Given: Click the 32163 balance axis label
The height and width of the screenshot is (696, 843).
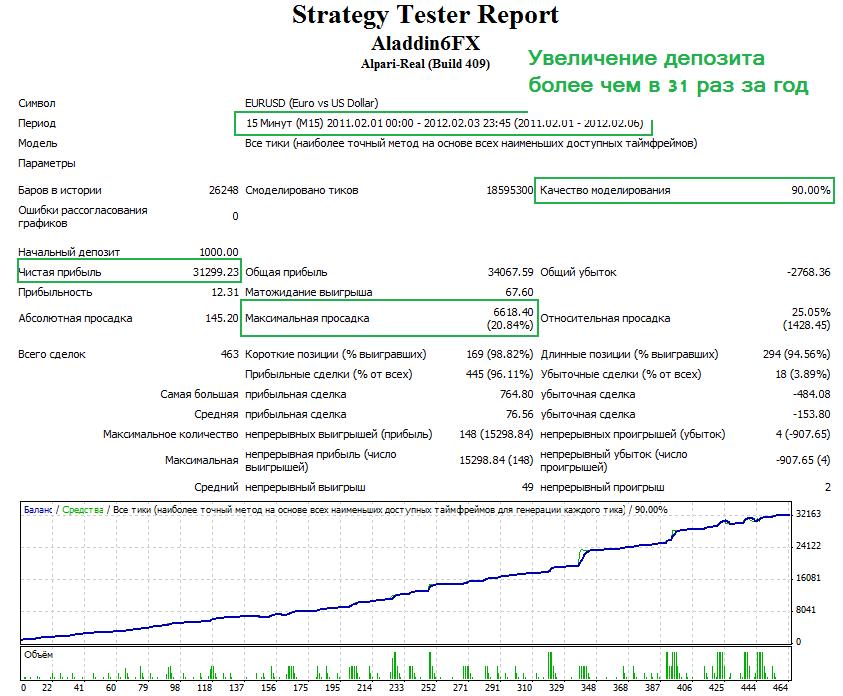Looking at the screenshot, I should tap(808, 514).
